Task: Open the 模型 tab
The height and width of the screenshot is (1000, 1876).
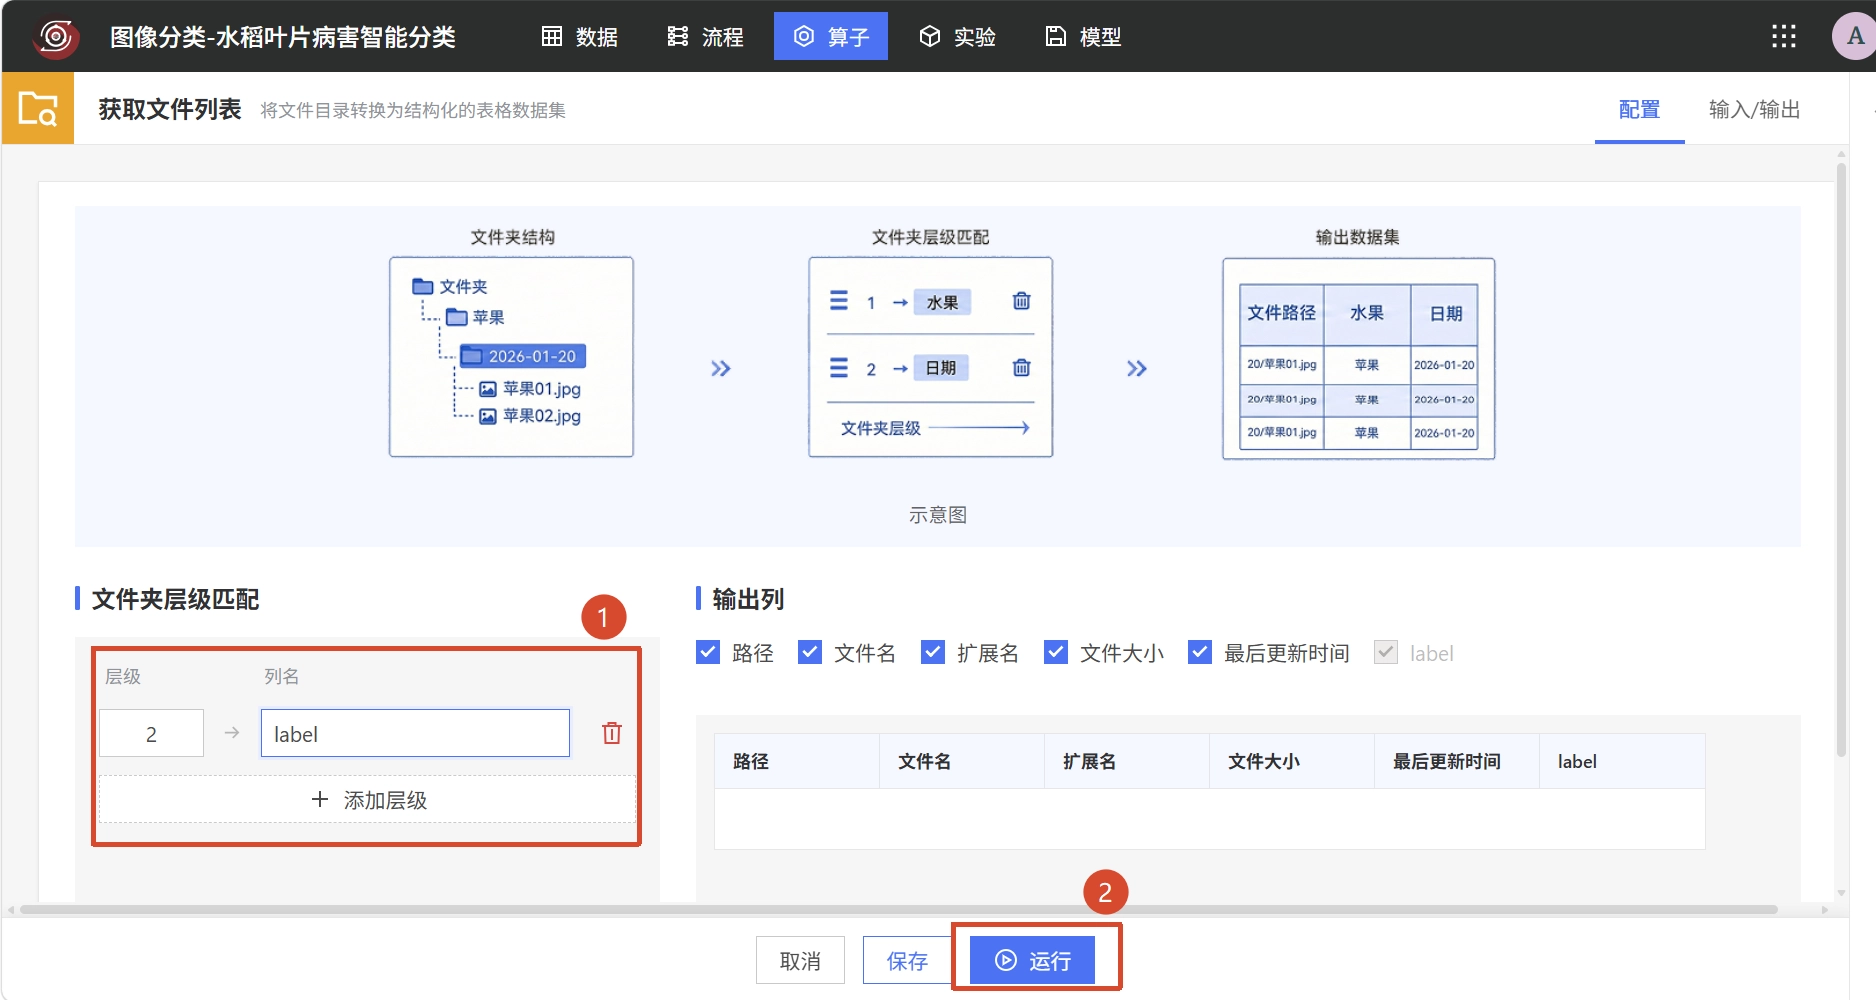Action: coord(1083,37)
